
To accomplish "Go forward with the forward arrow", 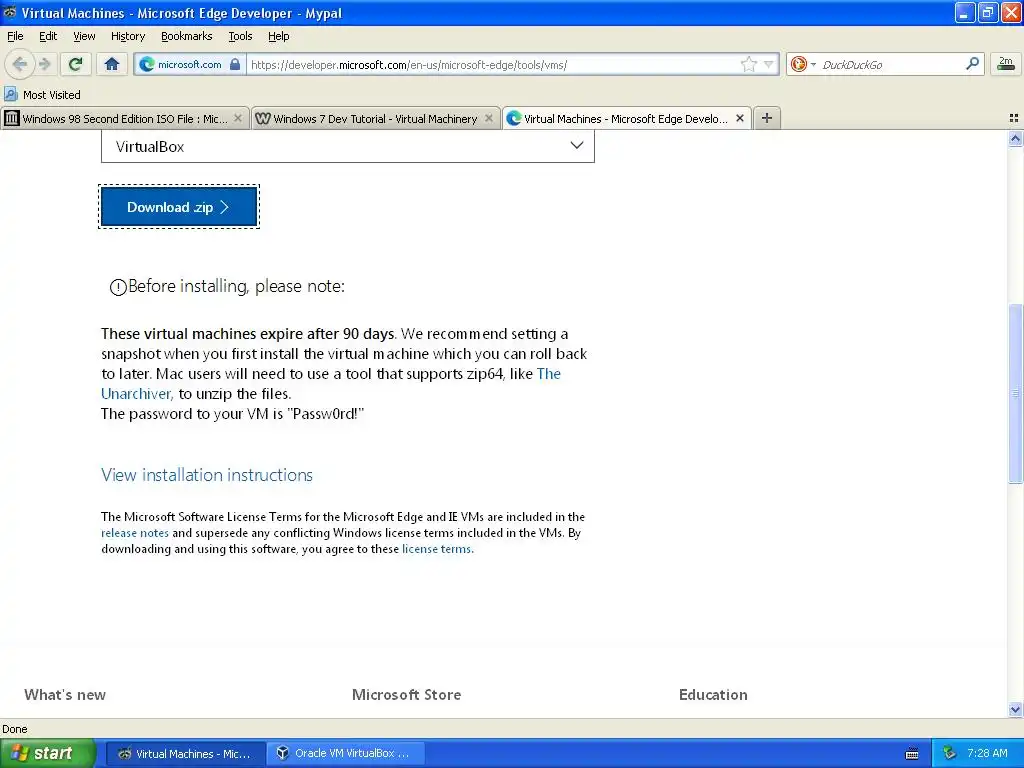I will pos(44,64).
